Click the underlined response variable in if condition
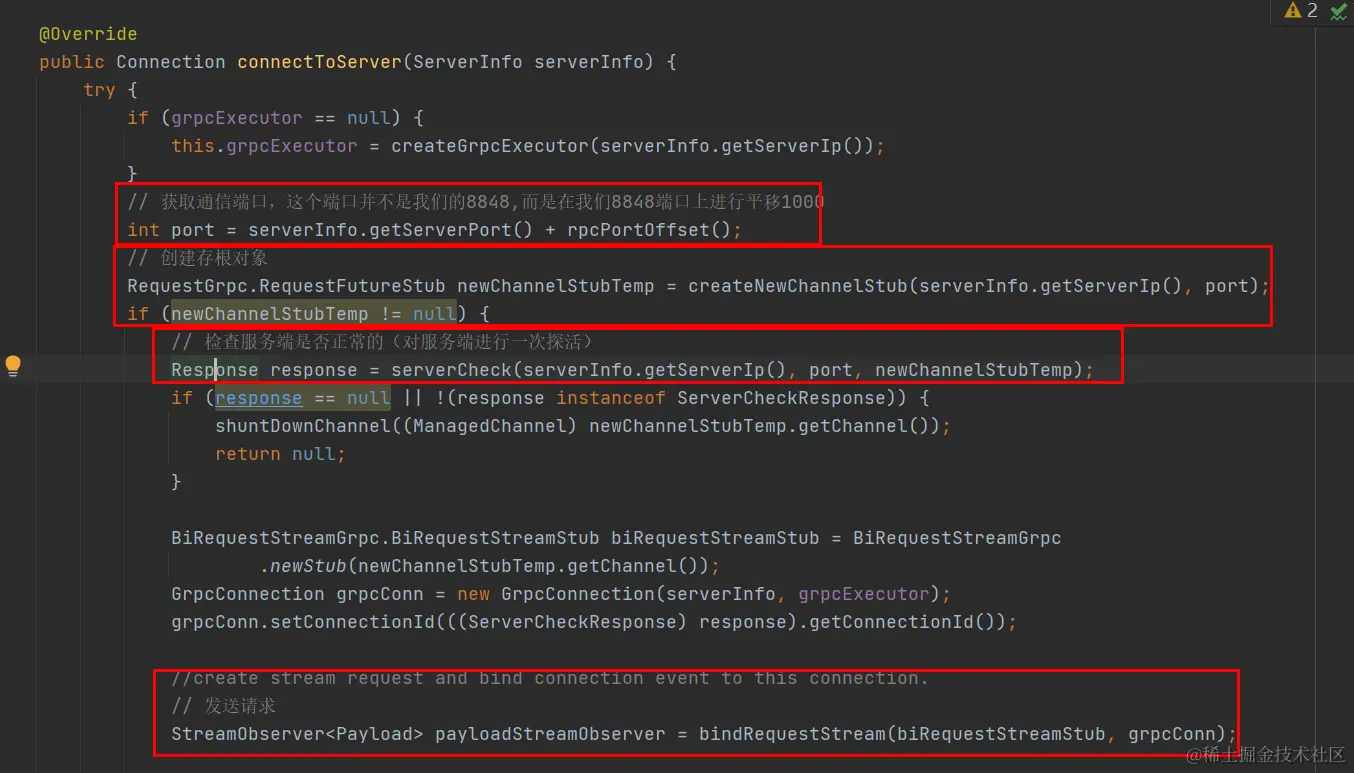 pyautogui.click(x=258, y=398)
